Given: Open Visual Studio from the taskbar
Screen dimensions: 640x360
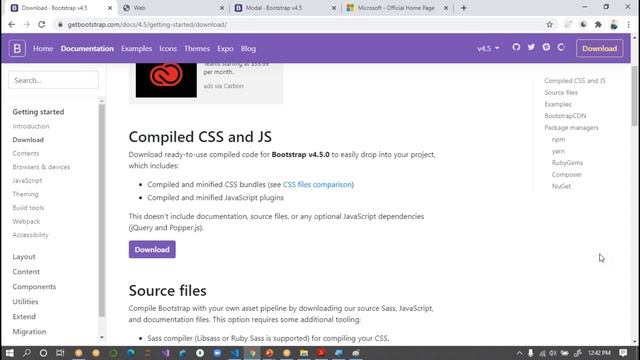Looking at the screenshot, I should [165, 353].
